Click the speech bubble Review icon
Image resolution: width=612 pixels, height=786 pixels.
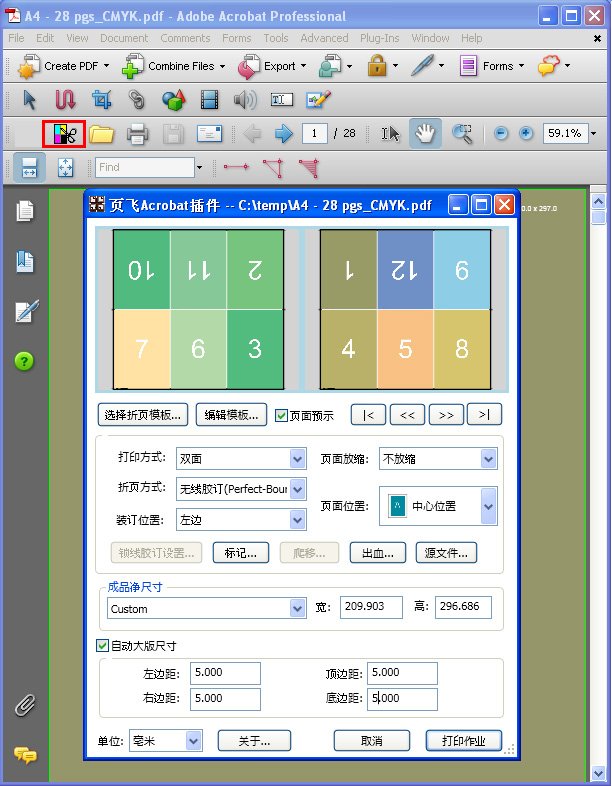point(548,66)
